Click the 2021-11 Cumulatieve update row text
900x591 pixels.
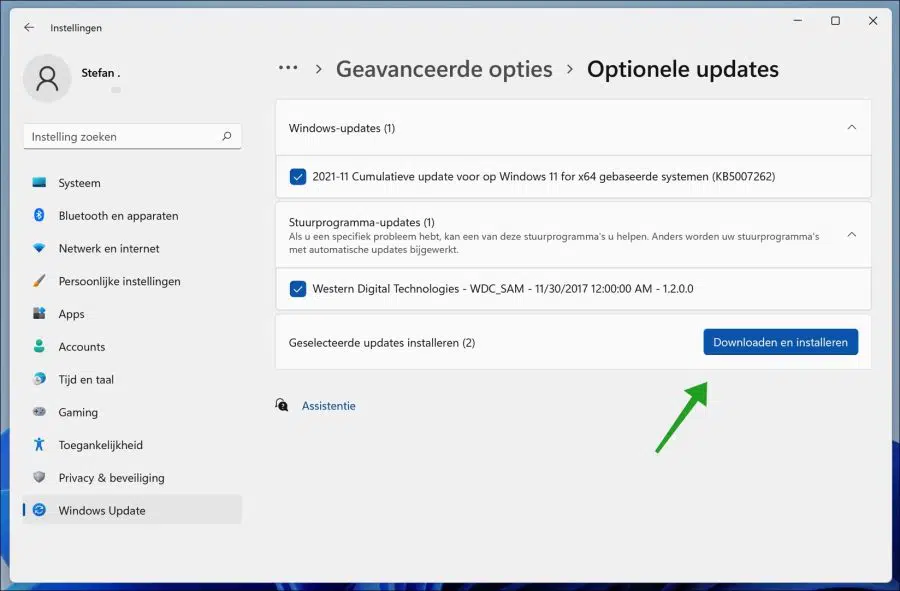(x=544, y=176)
